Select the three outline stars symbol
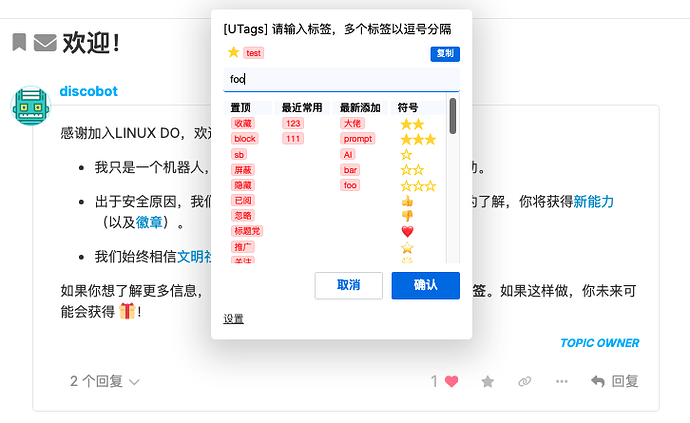Screen dimensions: 690x423 [418, 186]
